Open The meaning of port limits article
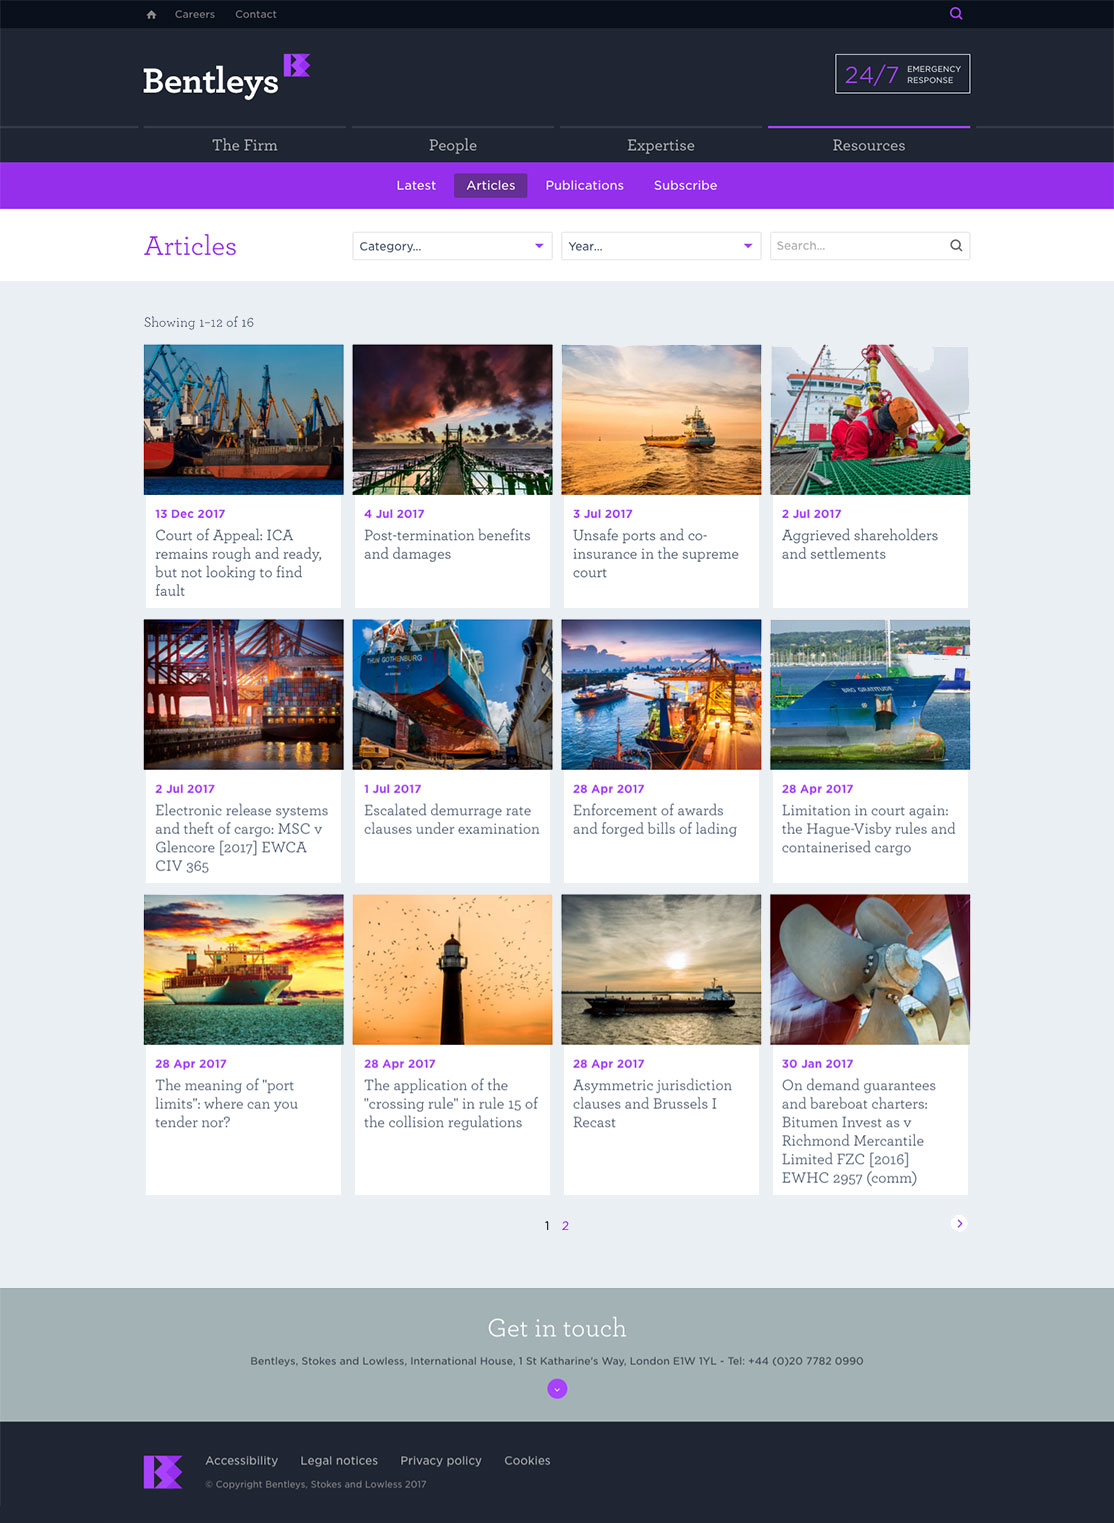Image resolution: width=1114 pixels, height=1523 pixels. coord(226,1104)
